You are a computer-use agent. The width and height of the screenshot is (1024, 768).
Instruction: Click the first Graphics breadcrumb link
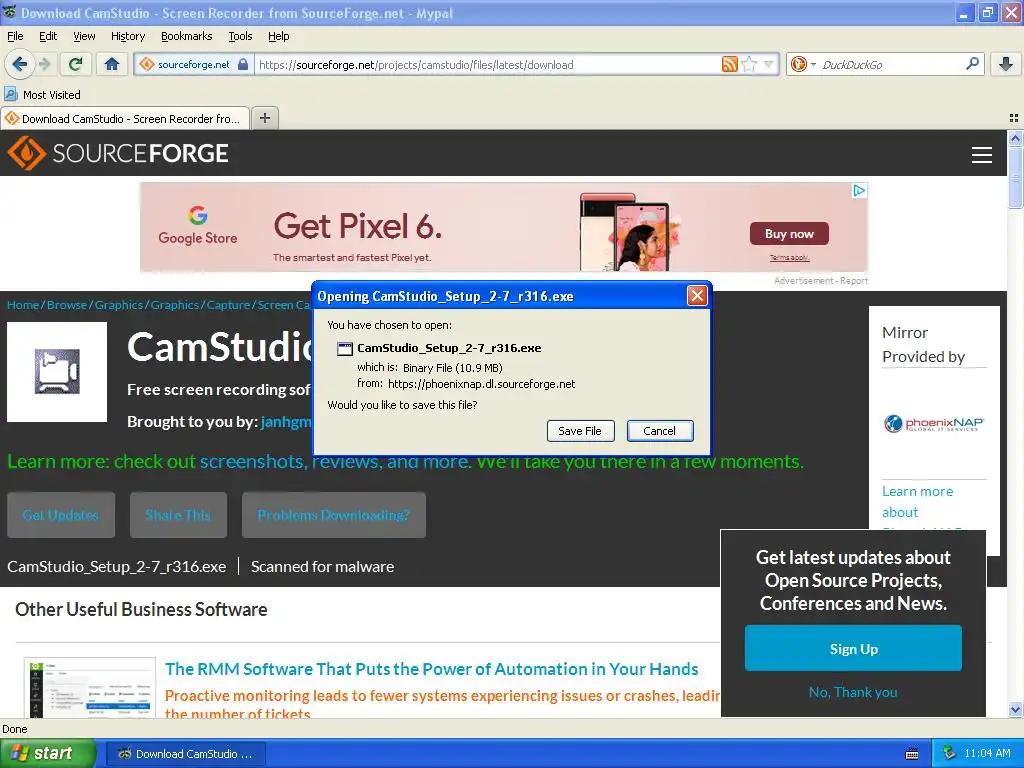[x=118, y=305]
